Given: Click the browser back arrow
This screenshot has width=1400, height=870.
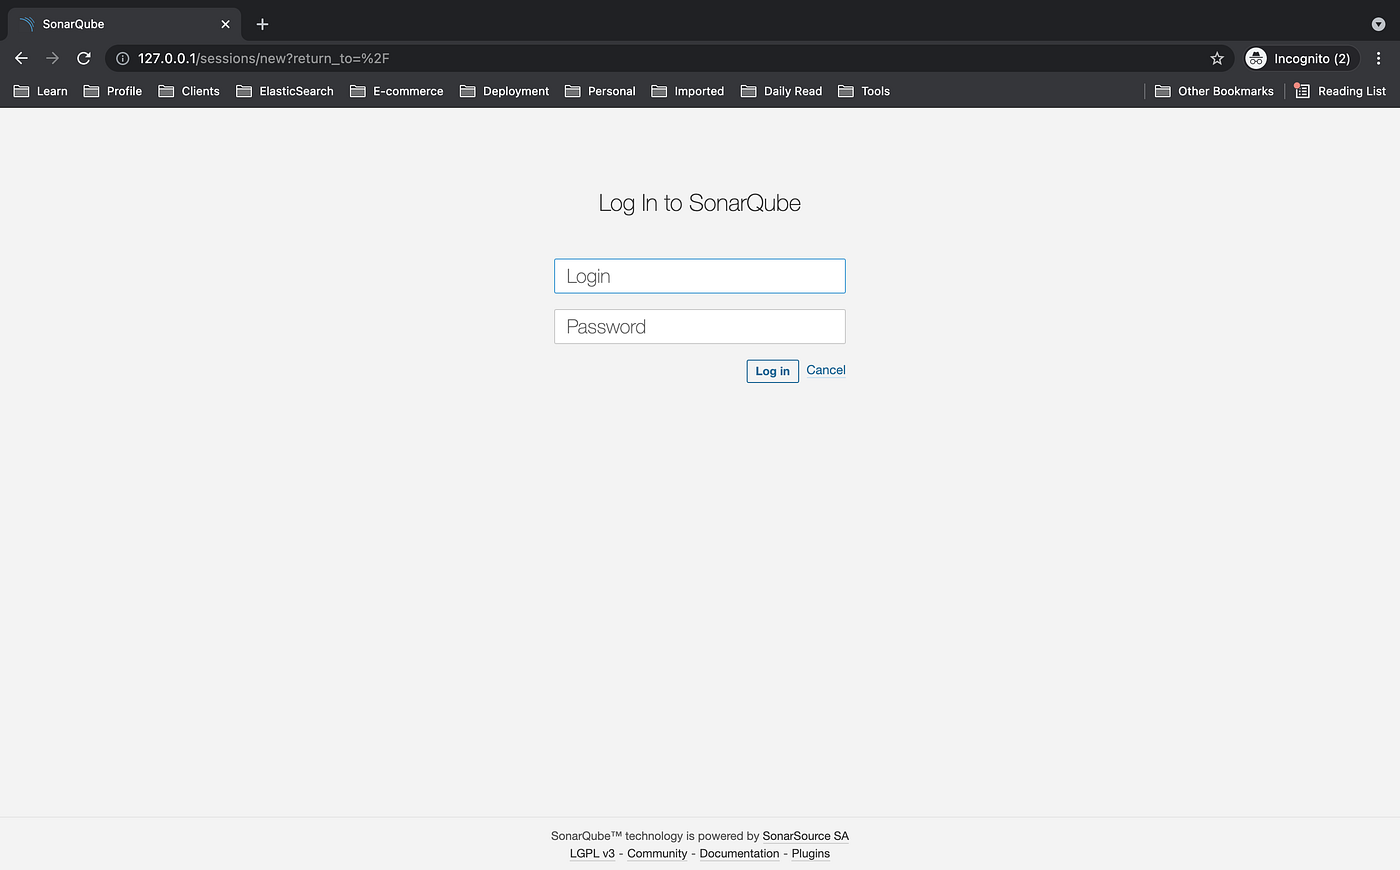Looking at the screenshot, I should click(x=21, y=58).
